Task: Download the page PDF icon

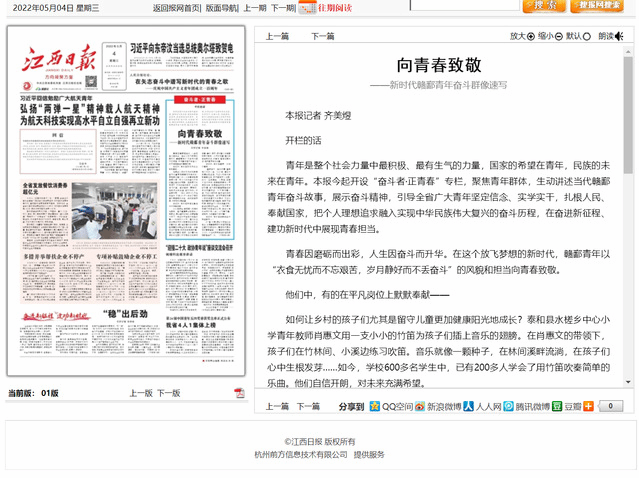Action: (239, 393)
